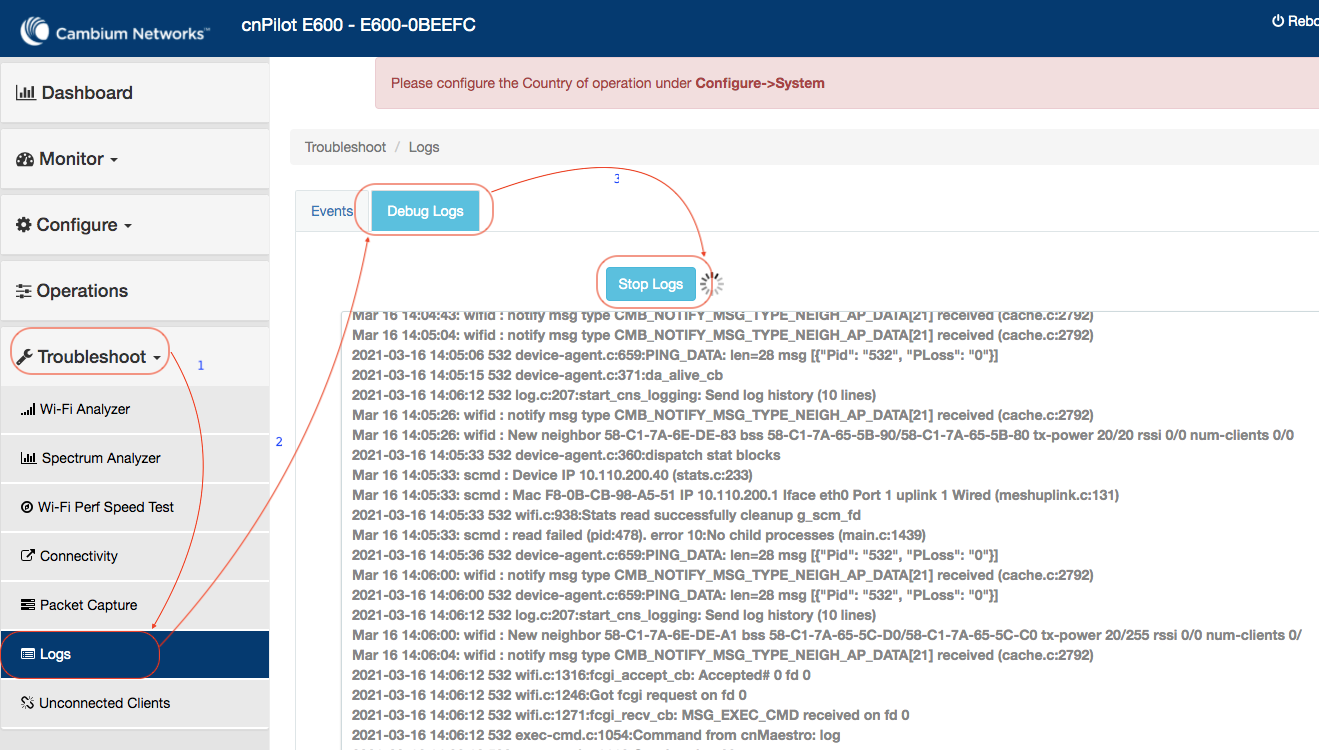Click the Dashboard bar chart icon
The width and height of the screenshot is (1319, 750).
[26, 93]
